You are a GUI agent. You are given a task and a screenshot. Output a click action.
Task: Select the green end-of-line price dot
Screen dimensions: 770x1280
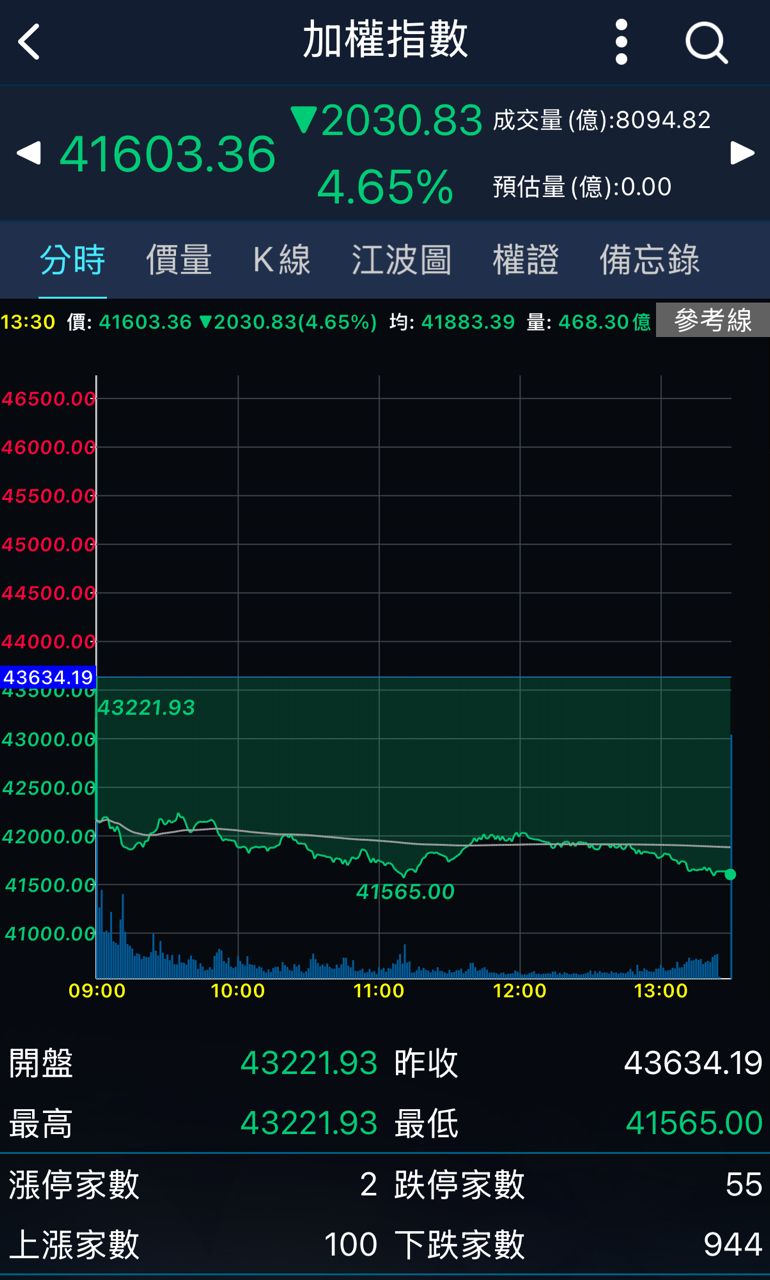730,874
